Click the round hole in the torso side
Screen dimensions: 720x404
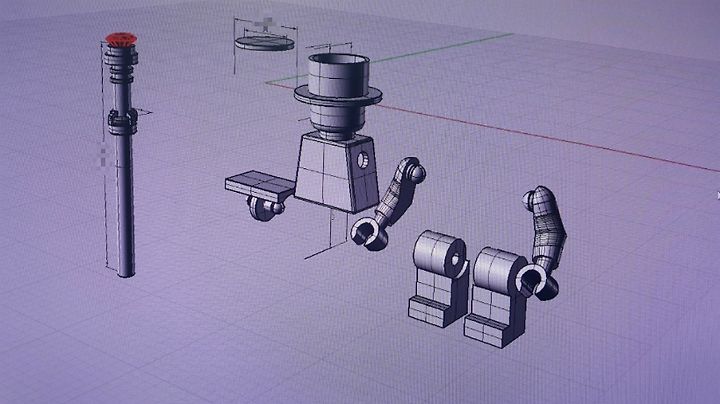(363, 160)
